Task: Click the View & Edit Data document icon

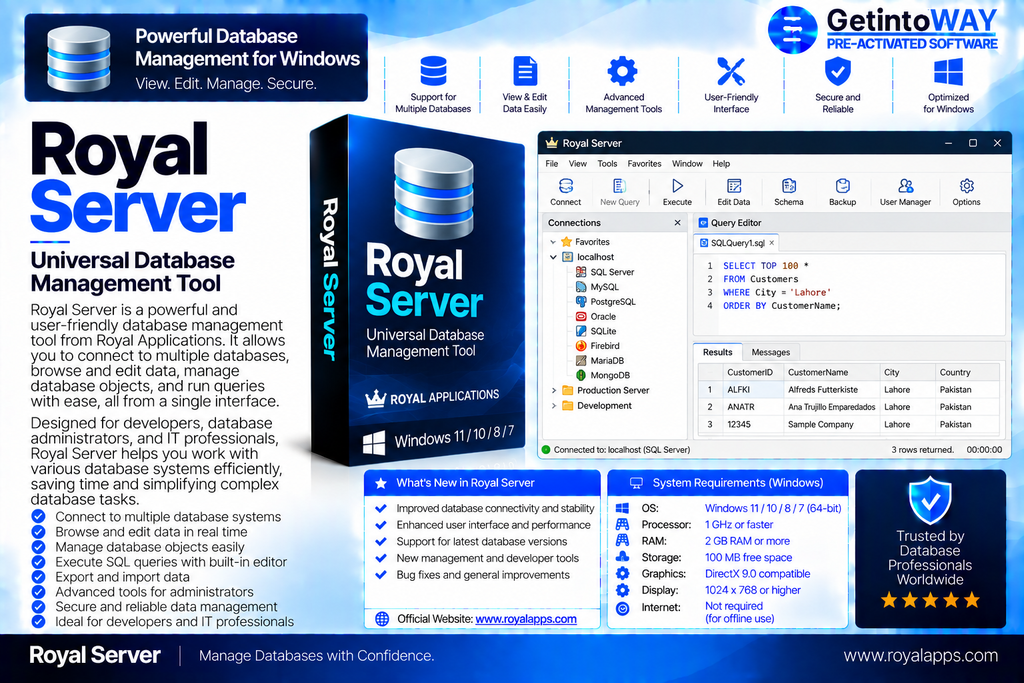Action: (x=525, y=71)
